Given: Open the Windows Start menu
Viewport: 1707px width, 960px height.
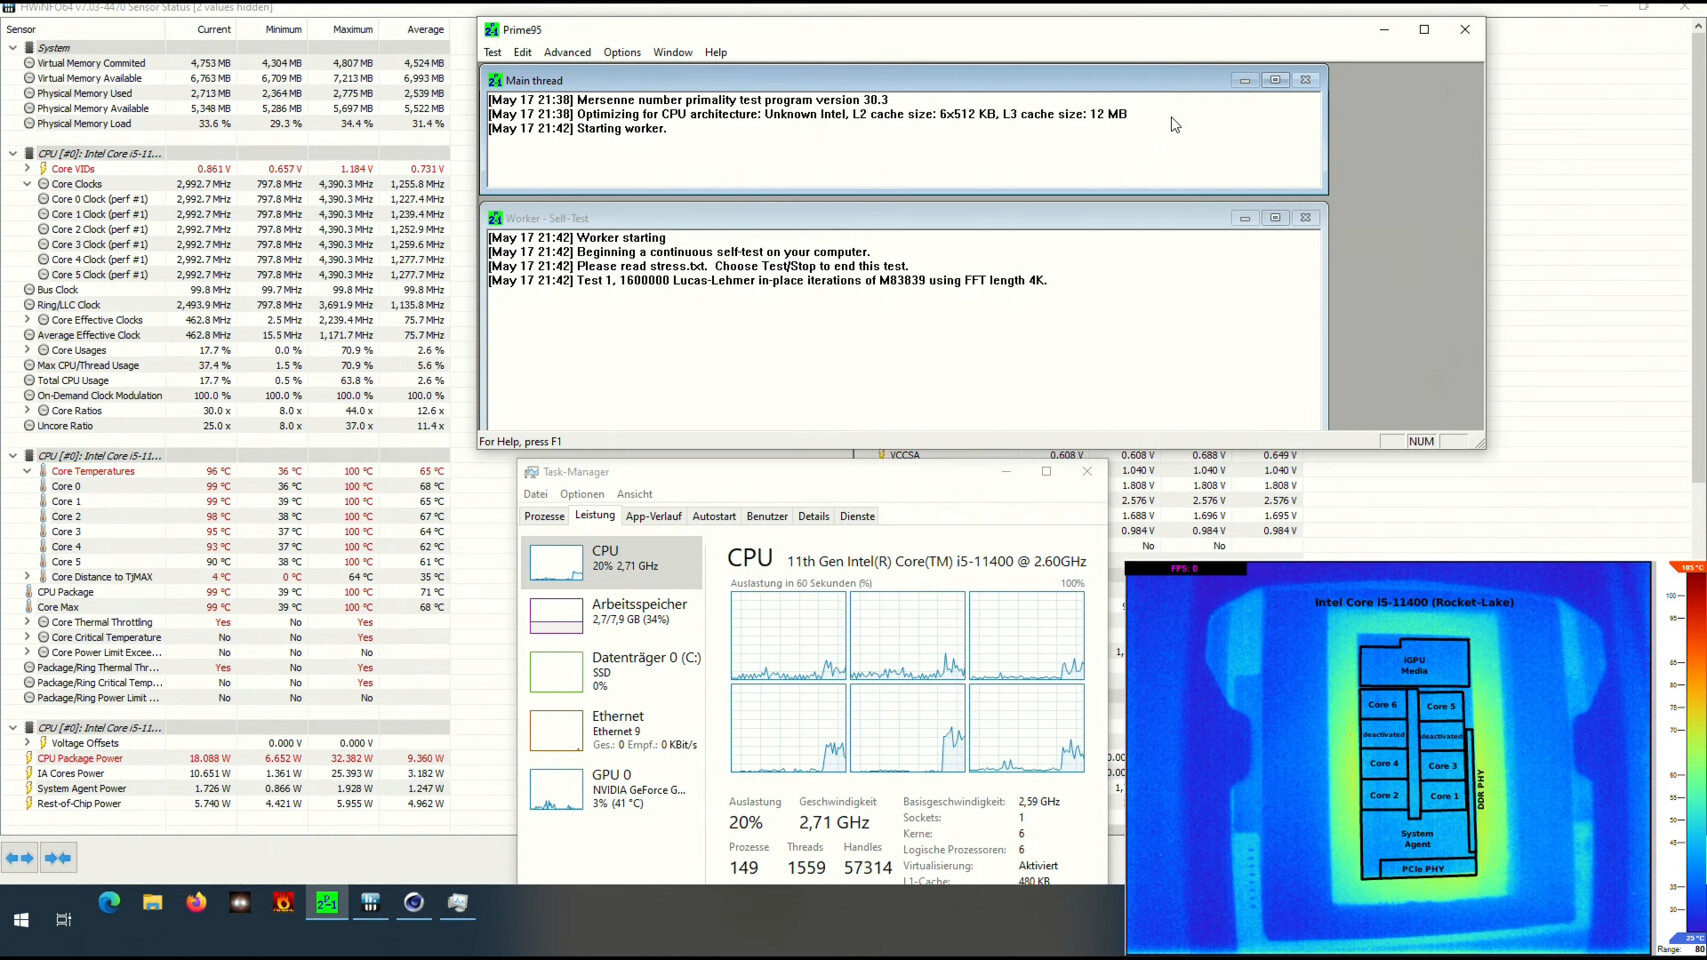Looking at the screenshot, I should point(21,919).
